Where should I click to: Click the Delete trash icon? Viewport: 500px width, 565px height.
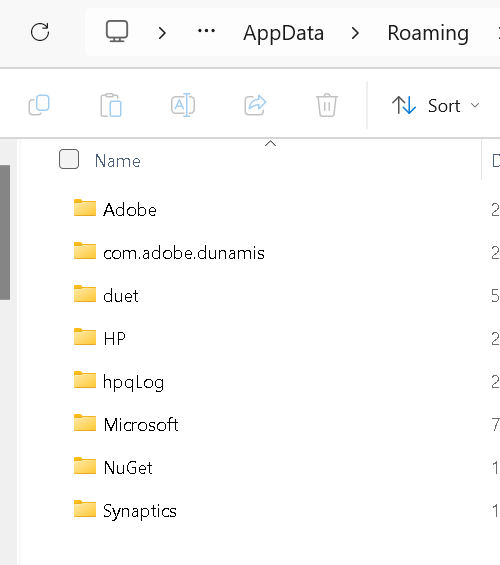(x=327, y=105)
